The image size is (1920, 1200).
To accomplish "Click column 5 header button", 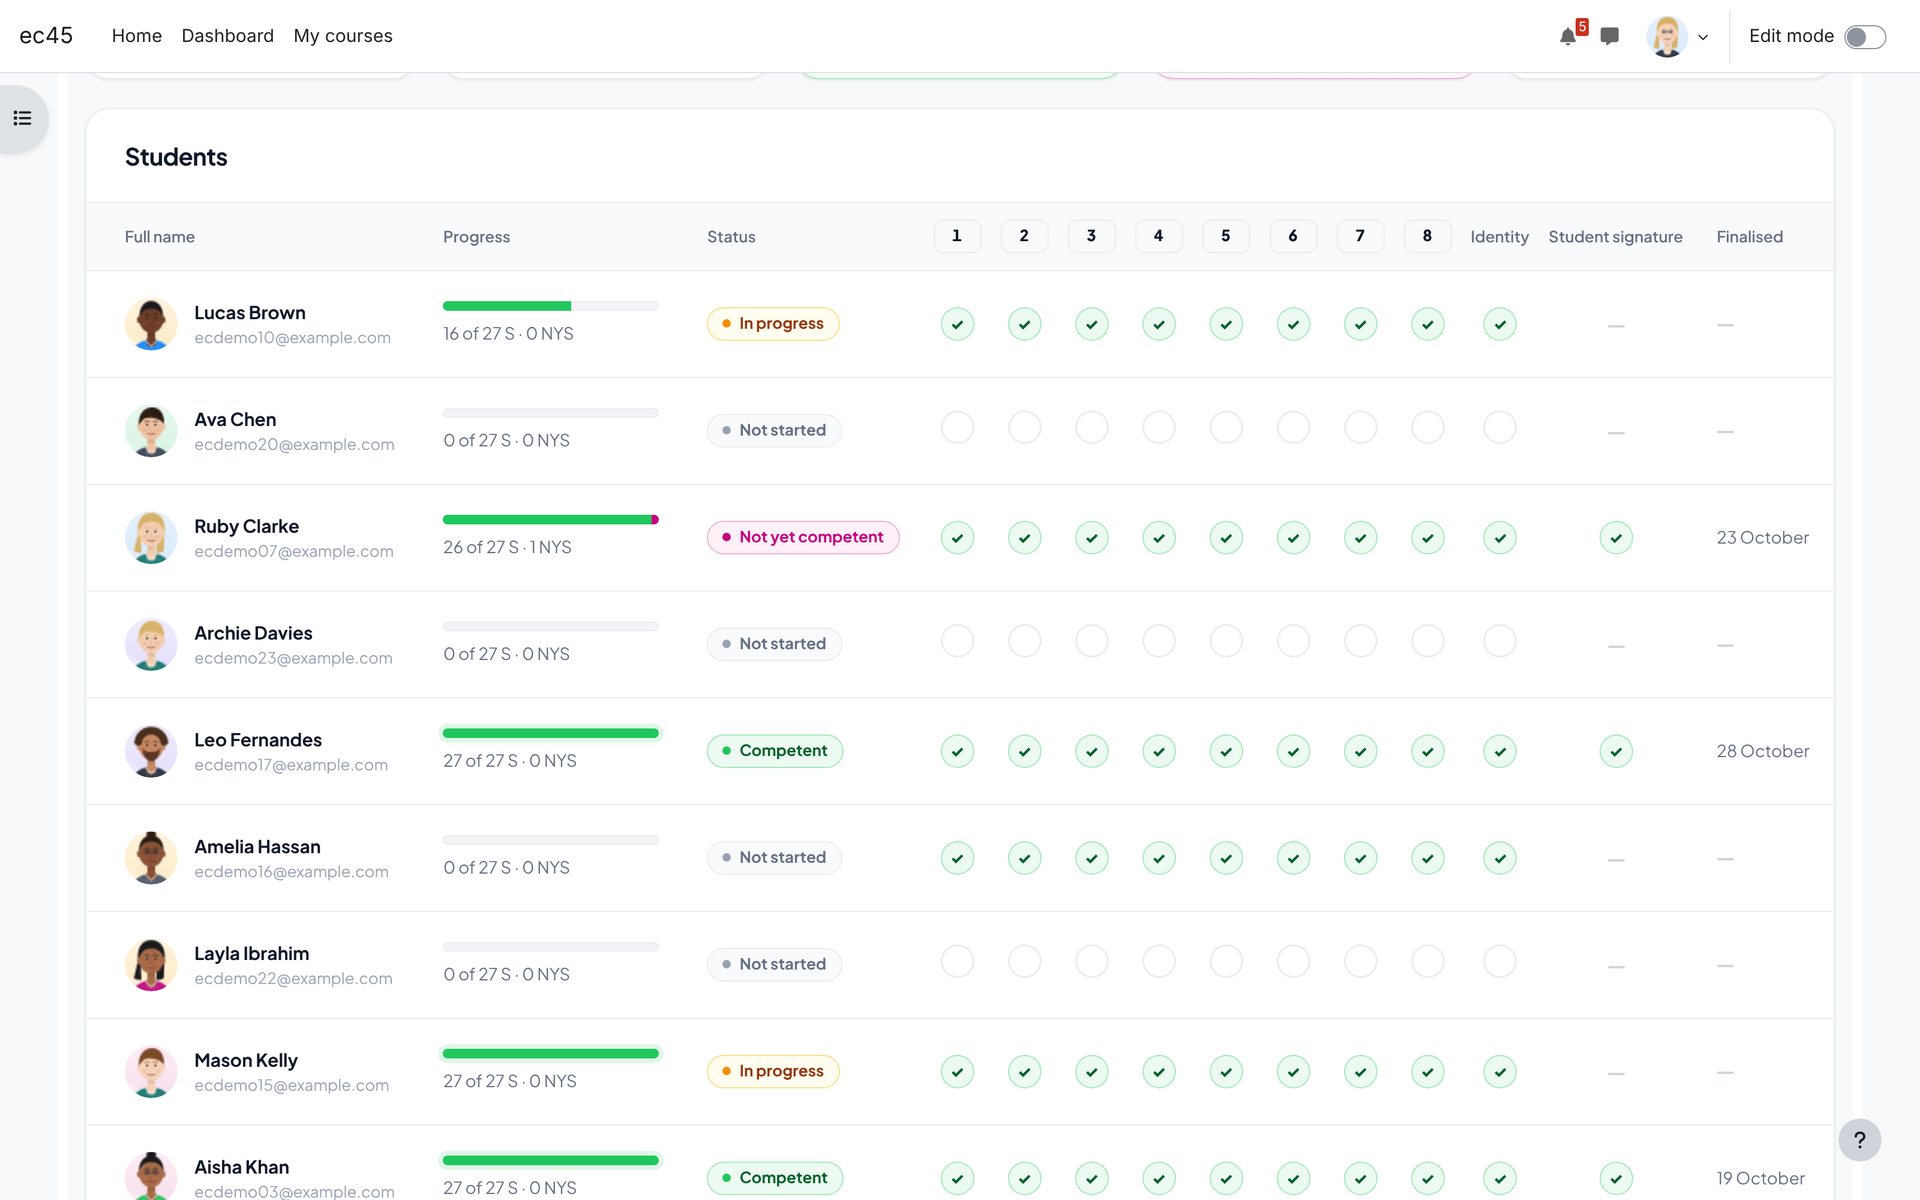I will pyautogui.click(x=1225, y=236).
